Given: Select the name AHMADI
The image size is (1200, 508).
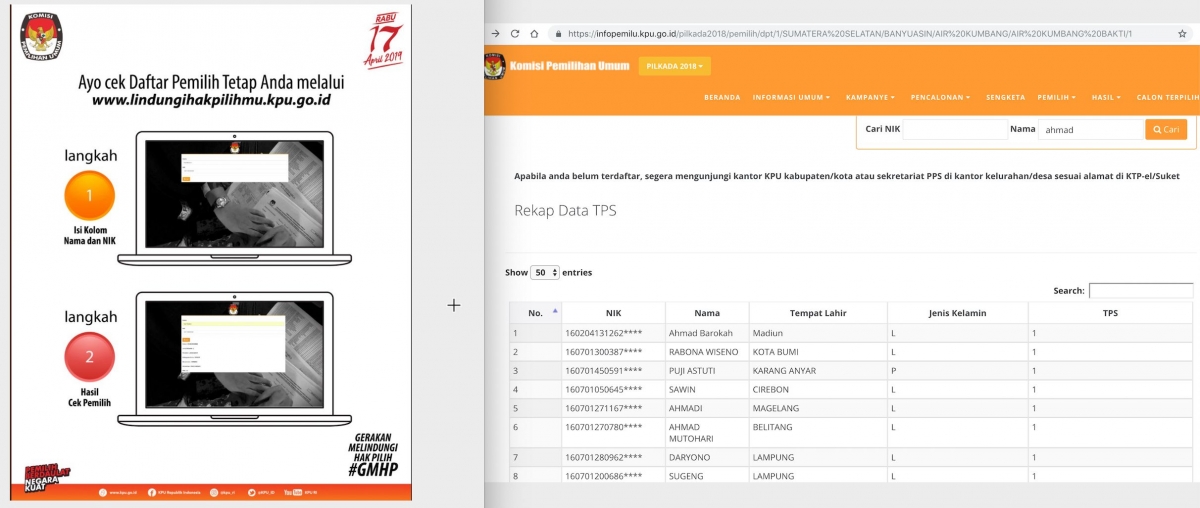Looking at the screenshot, I should pyautogui.click(x=687, y=409).
